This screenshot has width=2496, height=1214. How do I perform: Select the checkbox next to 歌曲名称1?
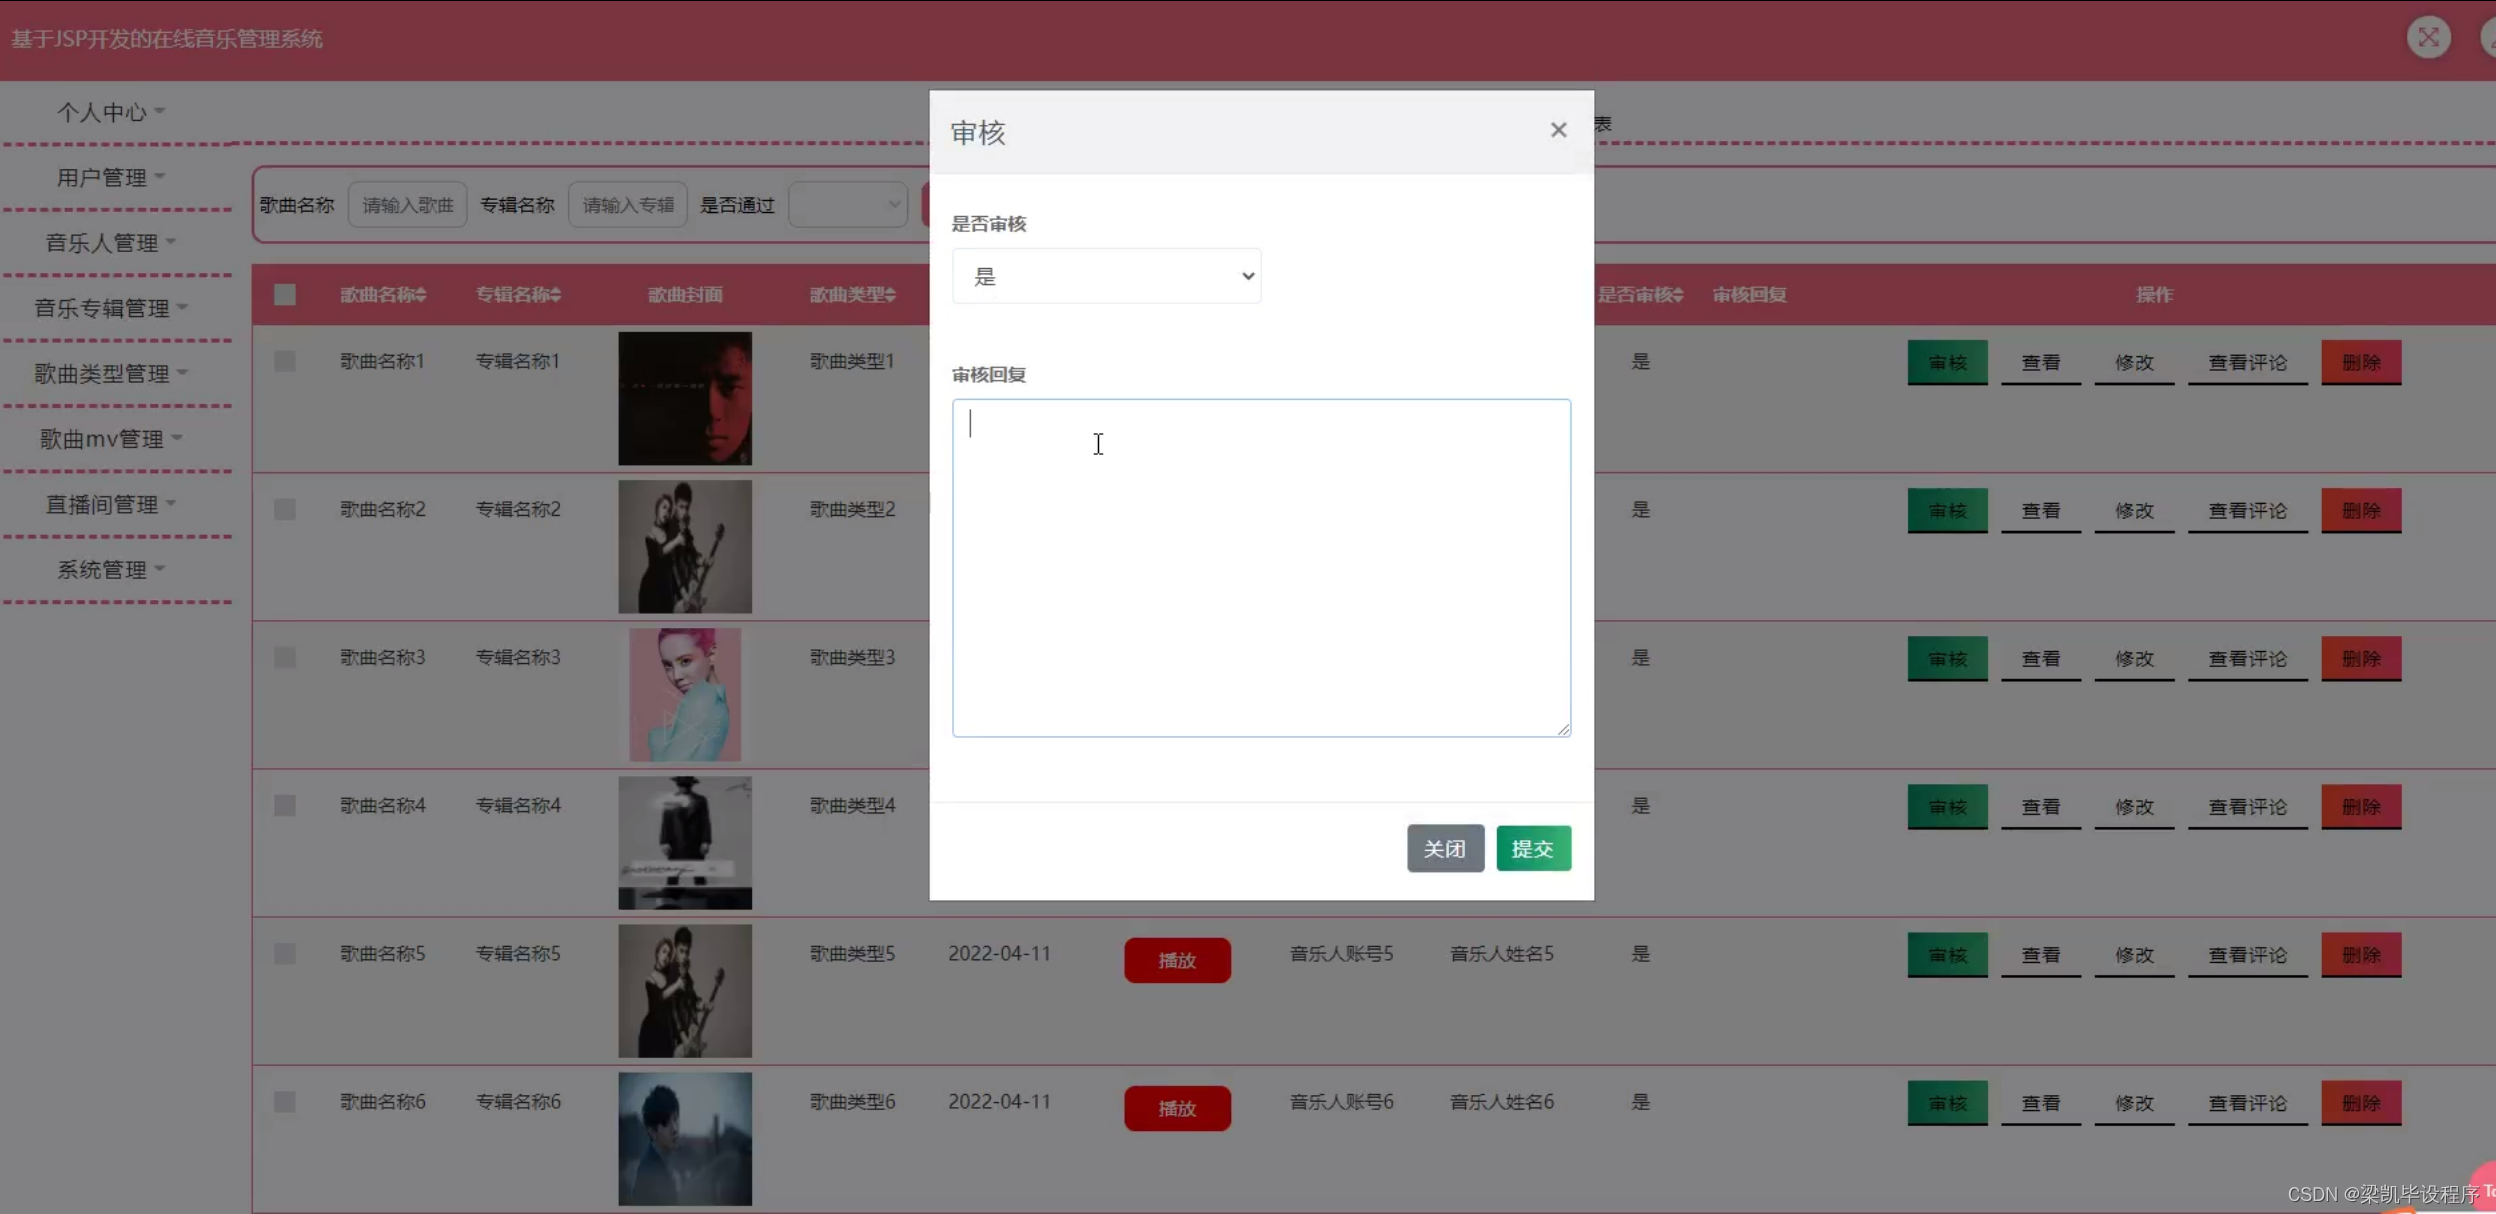pyautogui.click(x=284, y=361)
